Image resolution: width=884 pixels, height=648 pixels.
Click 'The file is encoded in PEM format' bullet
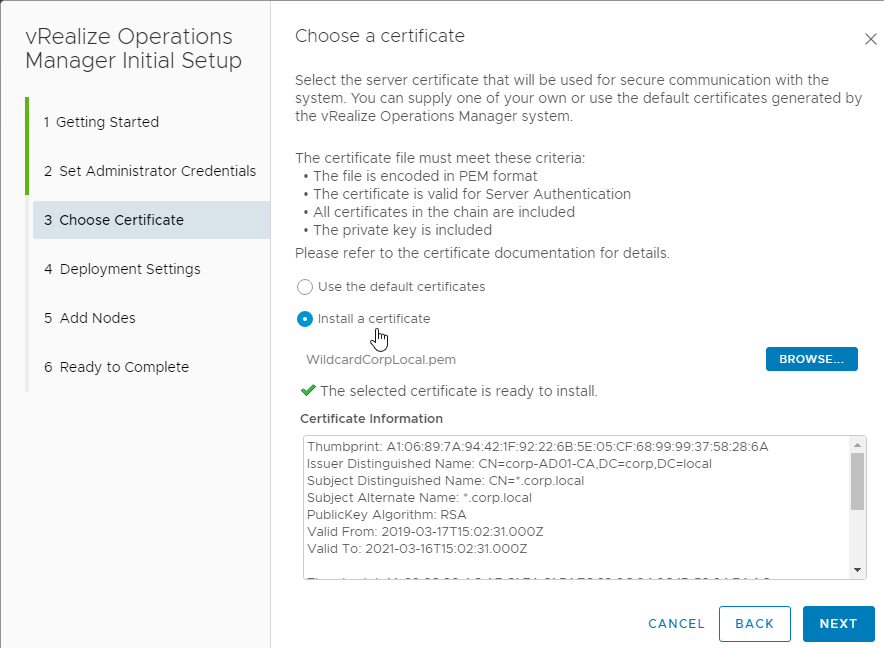425,176
